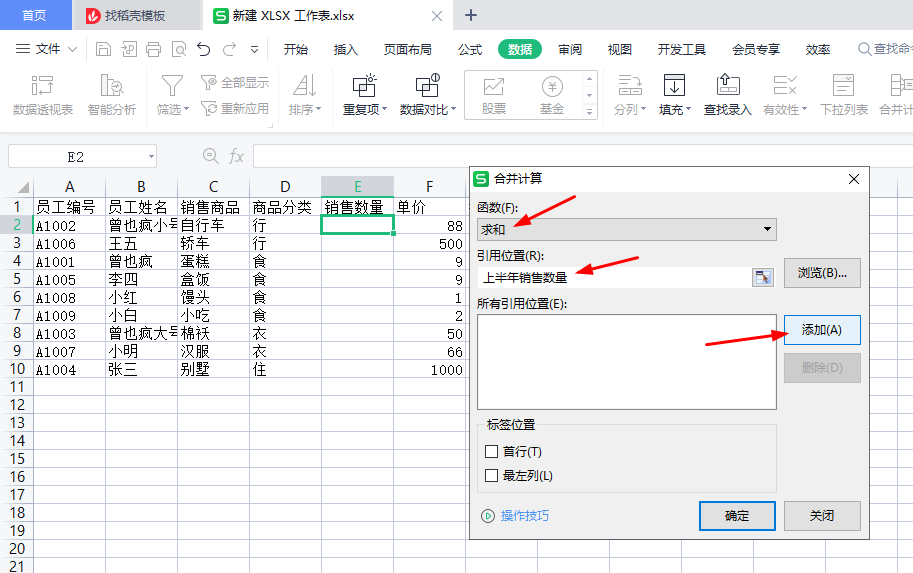
Task: Click the 填充 fill icon
Action: tap(674, 86)
